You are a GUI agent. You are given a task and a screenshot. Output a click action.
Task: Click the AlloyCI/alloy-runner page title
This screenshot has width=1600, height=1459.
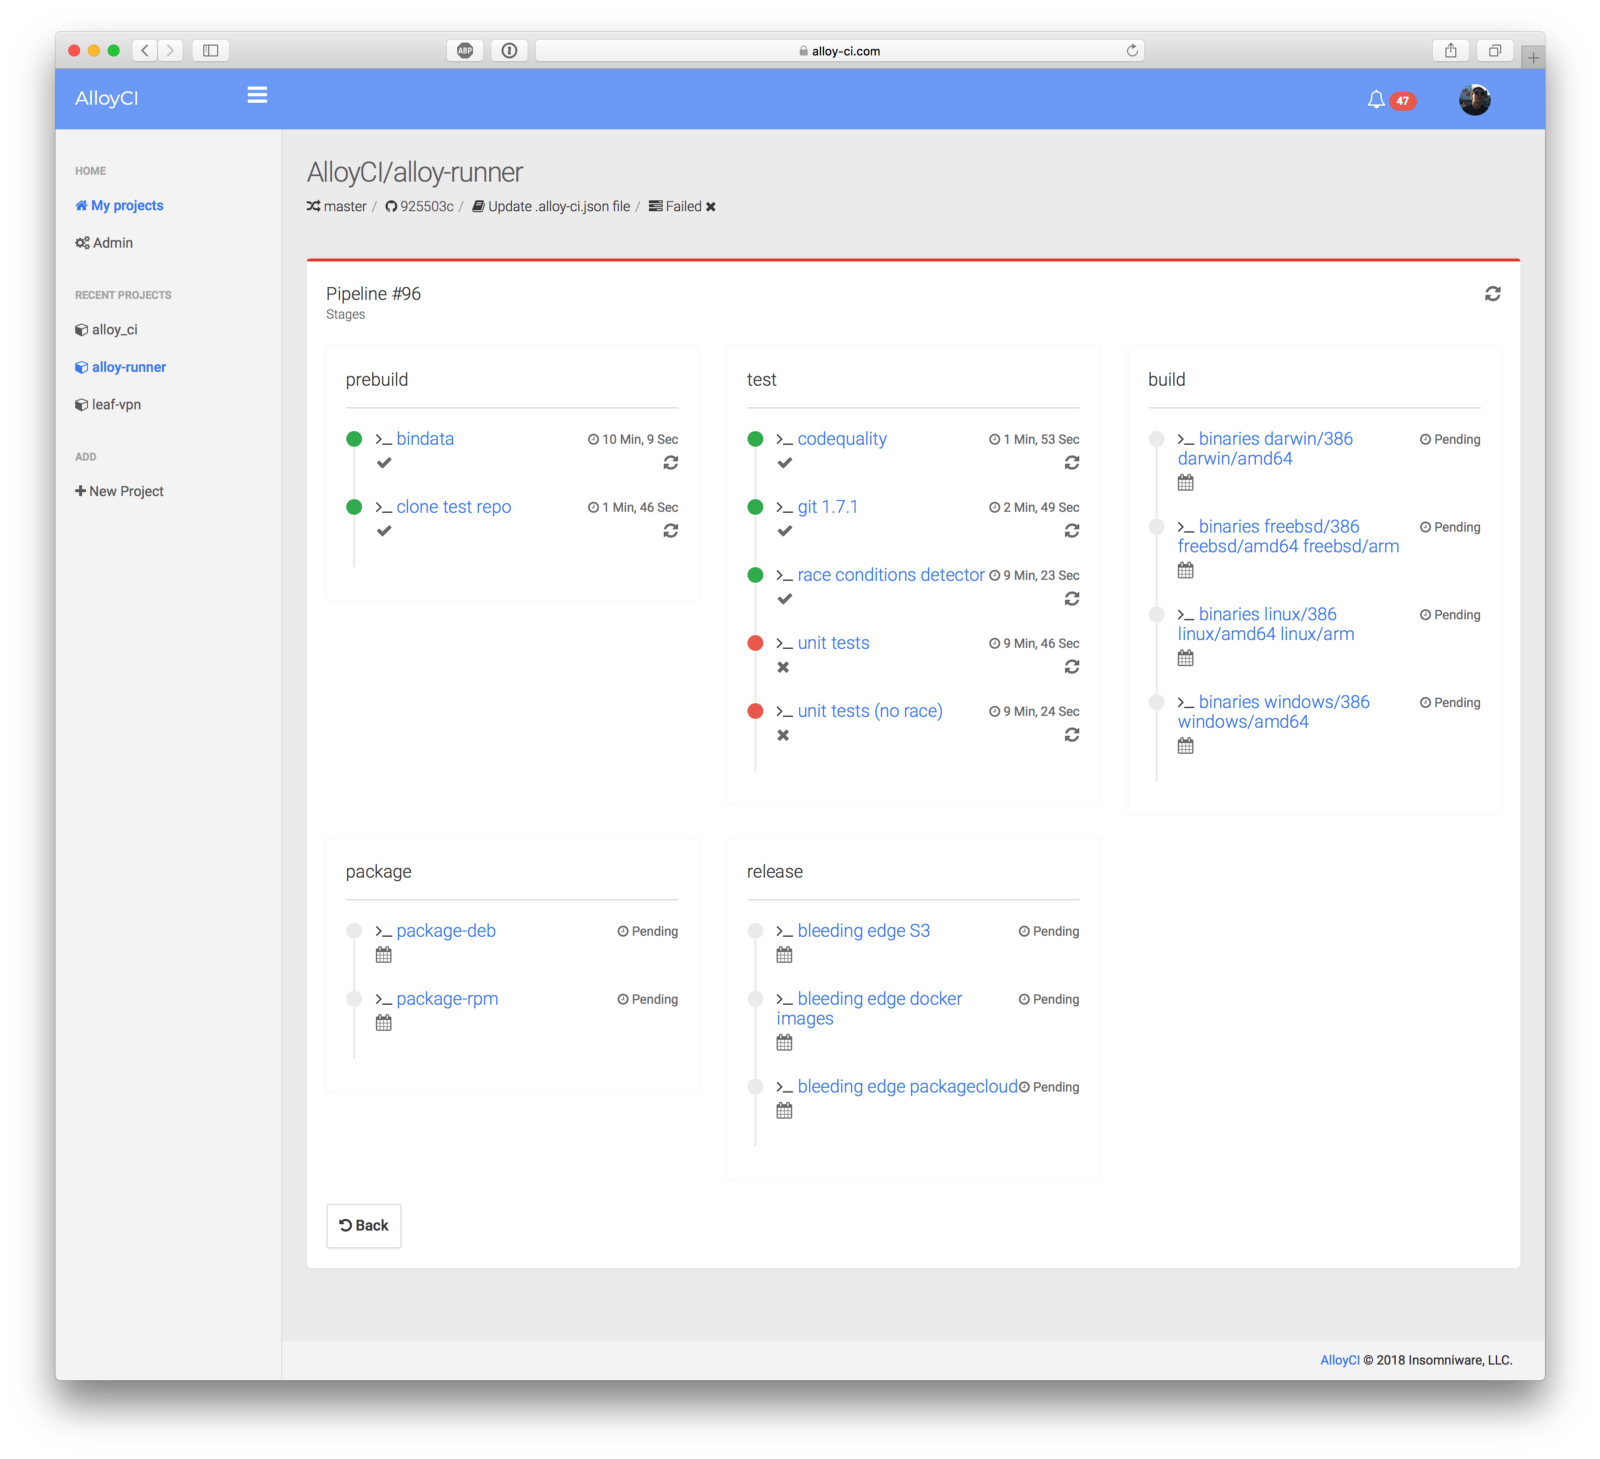click(415, 172)
